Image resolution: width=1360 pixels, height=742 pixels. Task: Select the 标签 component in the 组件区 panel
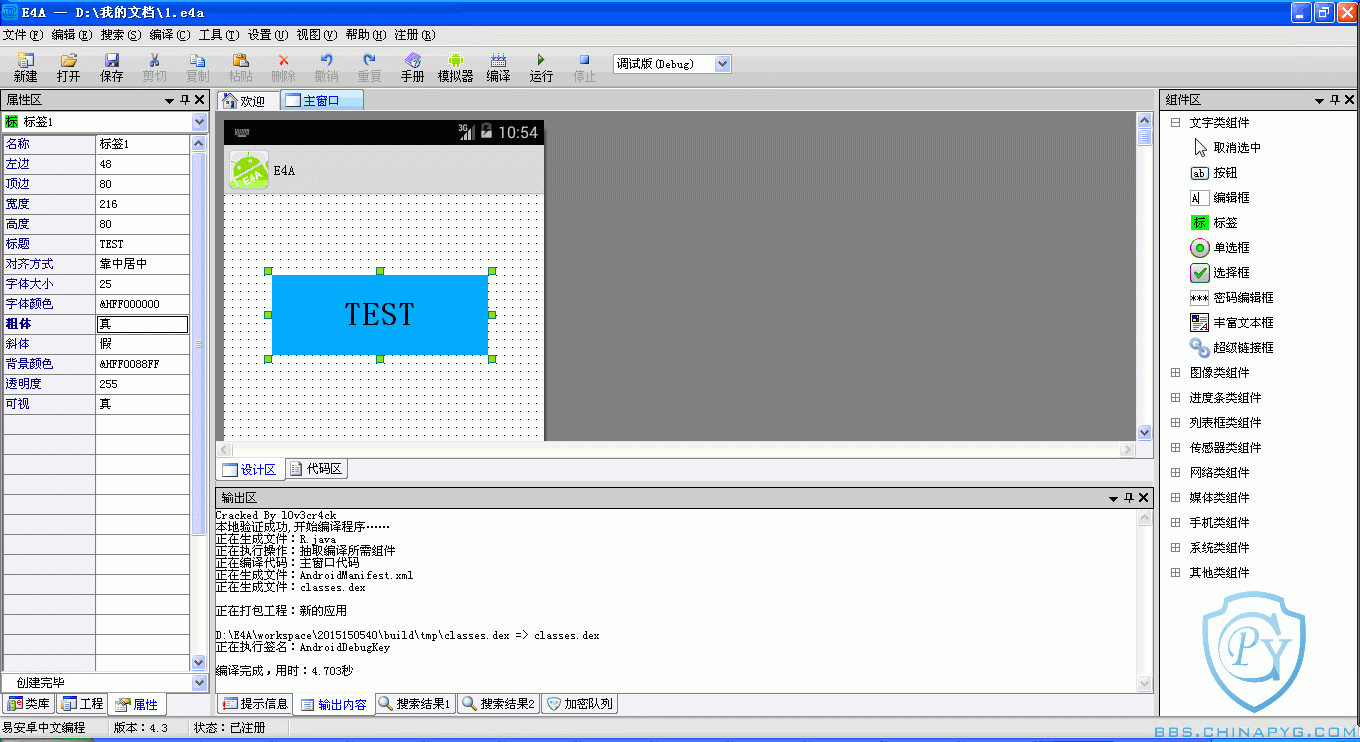[1214, 223]
